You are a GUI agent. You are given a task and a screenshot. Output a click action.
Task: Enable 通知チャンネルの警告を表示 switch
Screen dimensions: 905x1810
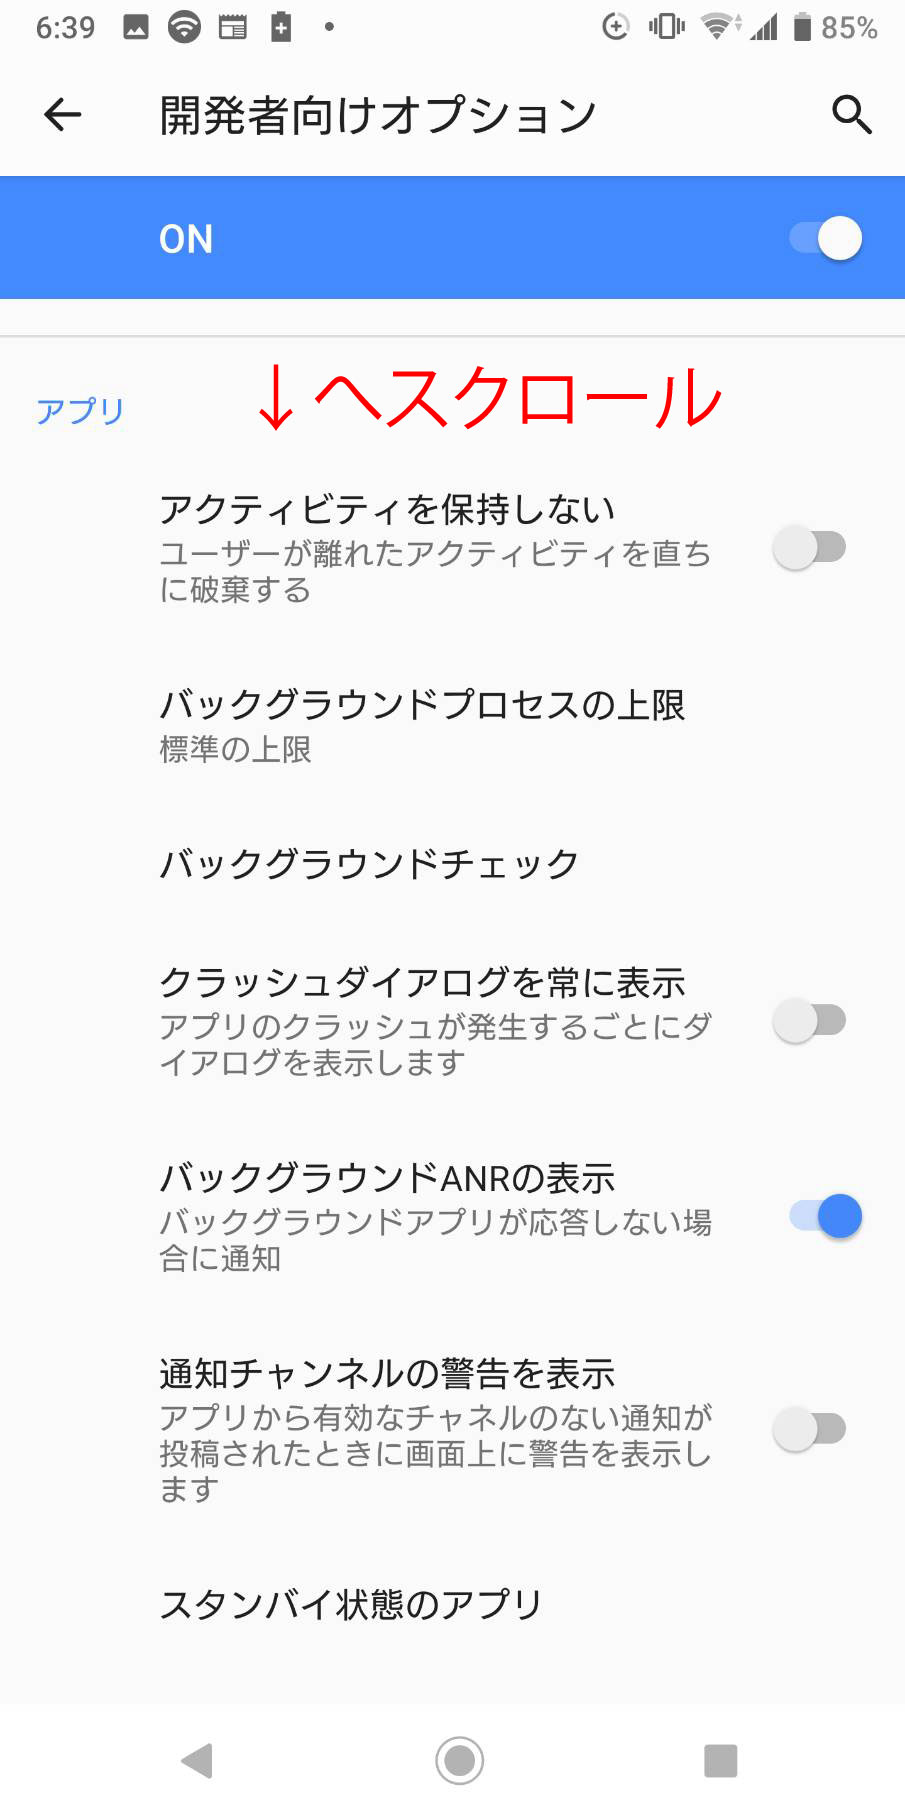[x=810, y=1429]
